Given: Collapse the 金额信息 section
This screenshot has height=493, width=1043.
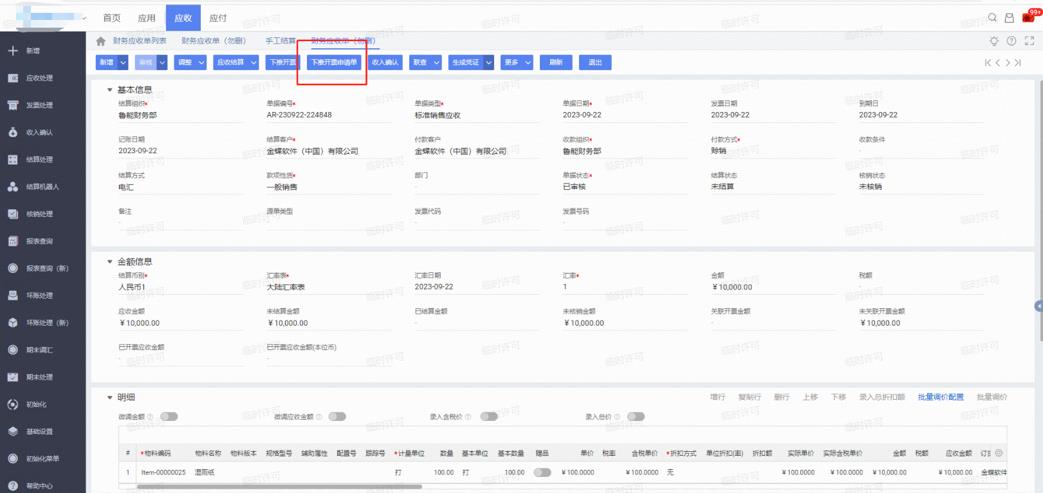Looking at the screenshot, I should 110,261.
